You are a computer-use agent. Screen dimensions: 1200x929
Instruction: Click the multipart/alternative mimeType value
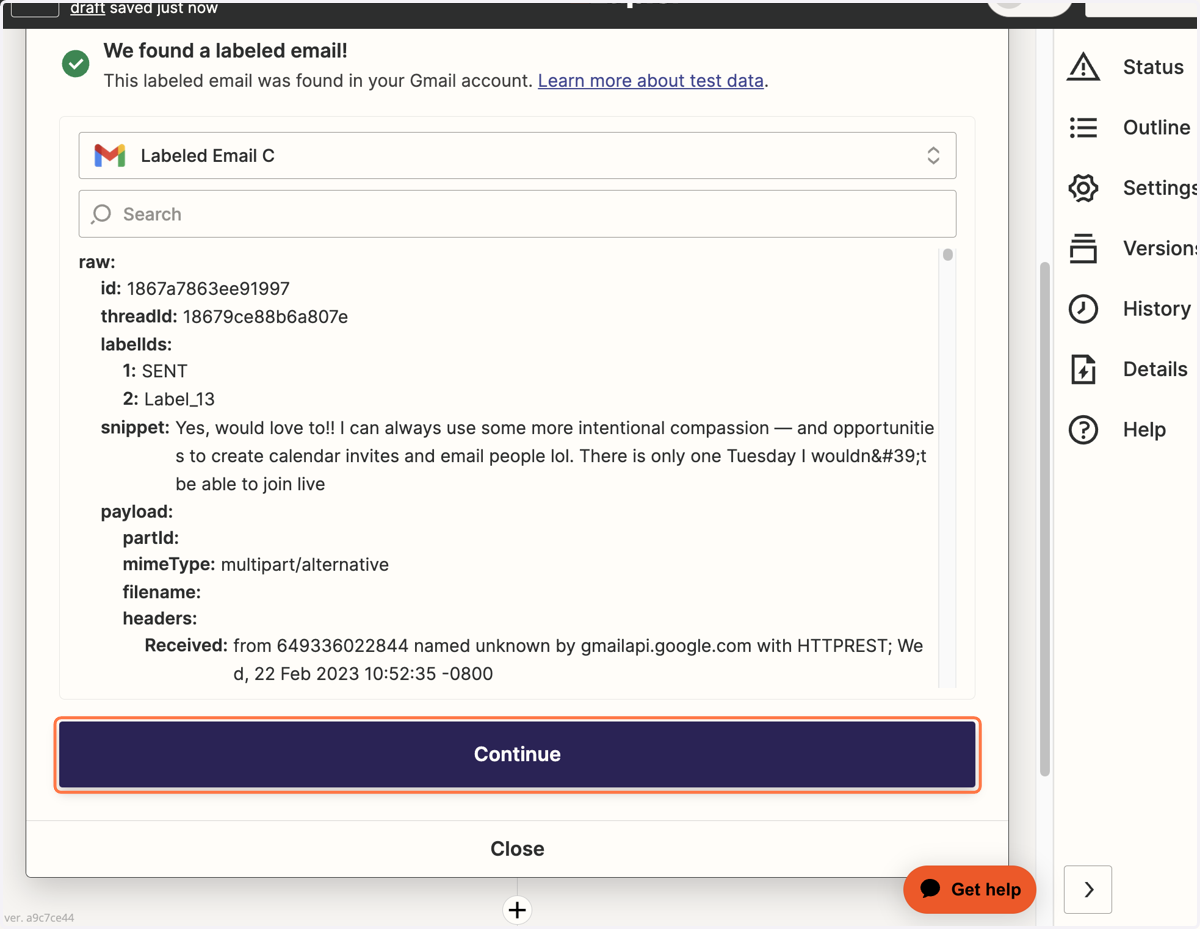(x=305, y=565)
